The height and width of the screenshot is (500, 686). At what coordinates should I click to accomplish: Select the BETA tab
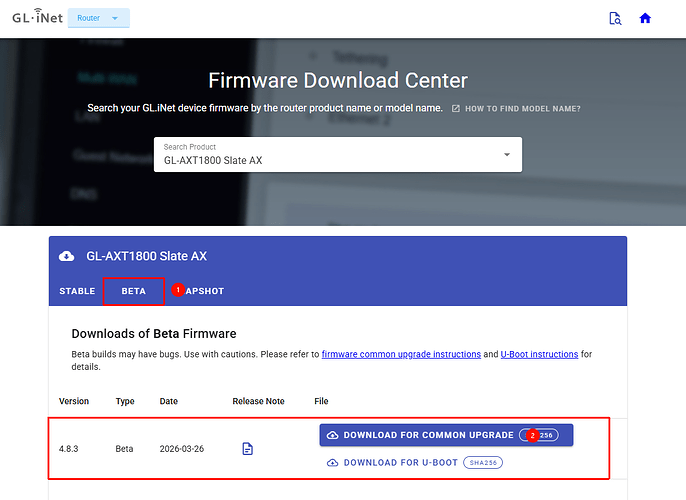click(x=133, y=291)
